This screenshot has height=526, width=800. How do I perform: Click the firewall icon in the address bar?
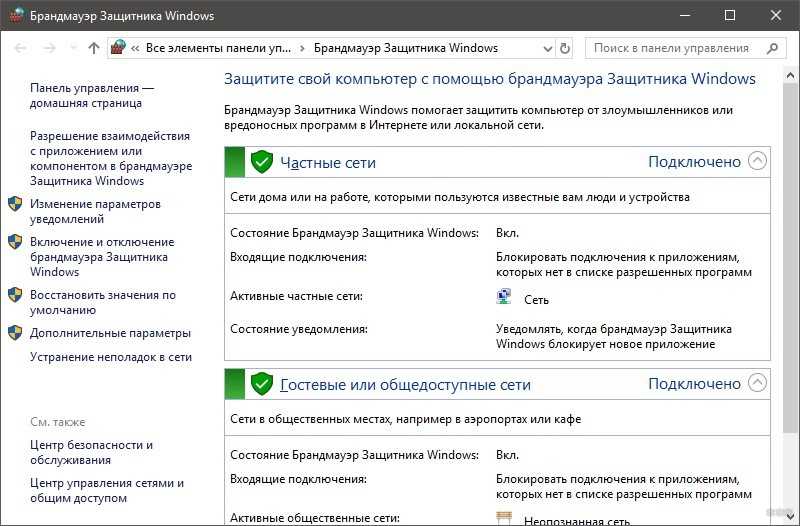[118, 47]
